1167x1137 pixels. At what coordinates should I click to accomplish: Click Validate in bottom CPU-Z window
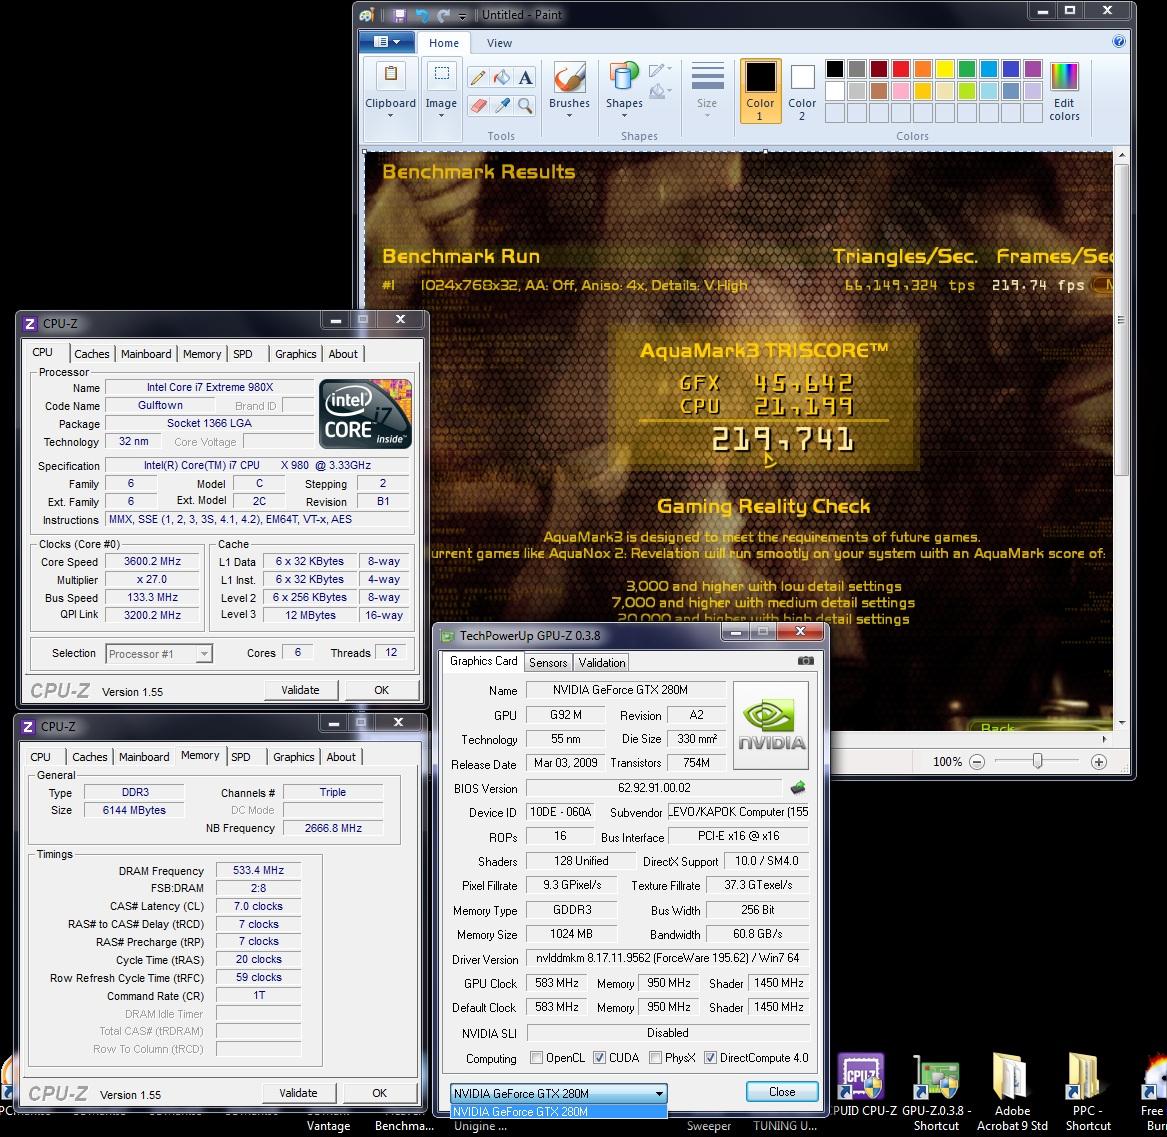tap(298, 1093)
